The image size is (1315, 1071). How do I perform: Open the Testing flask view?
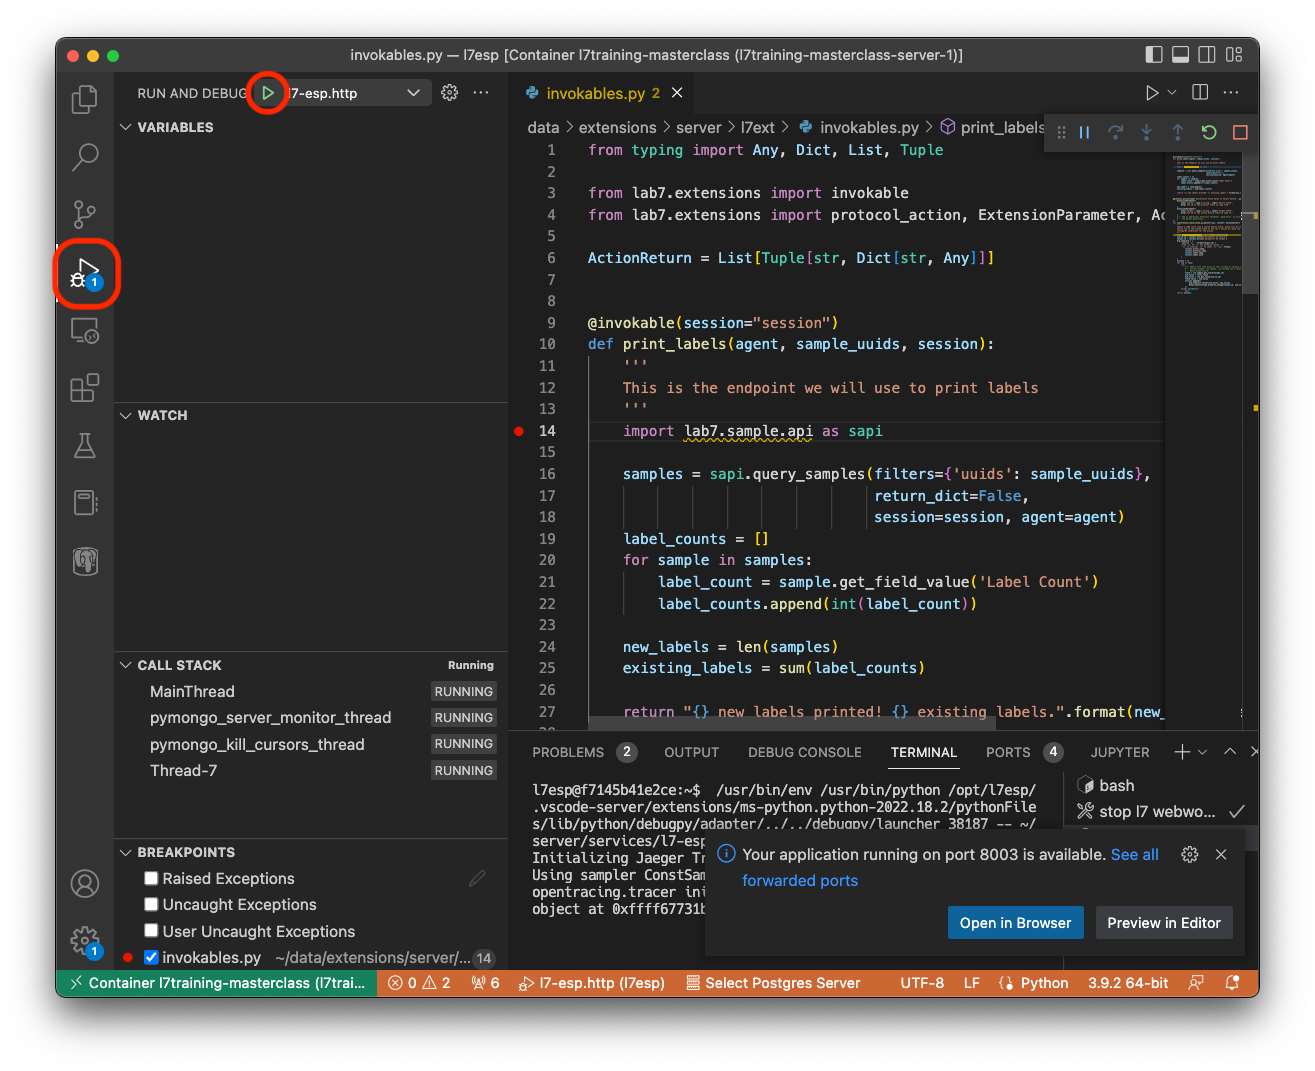pyautogui.click(x=85, y=445)
